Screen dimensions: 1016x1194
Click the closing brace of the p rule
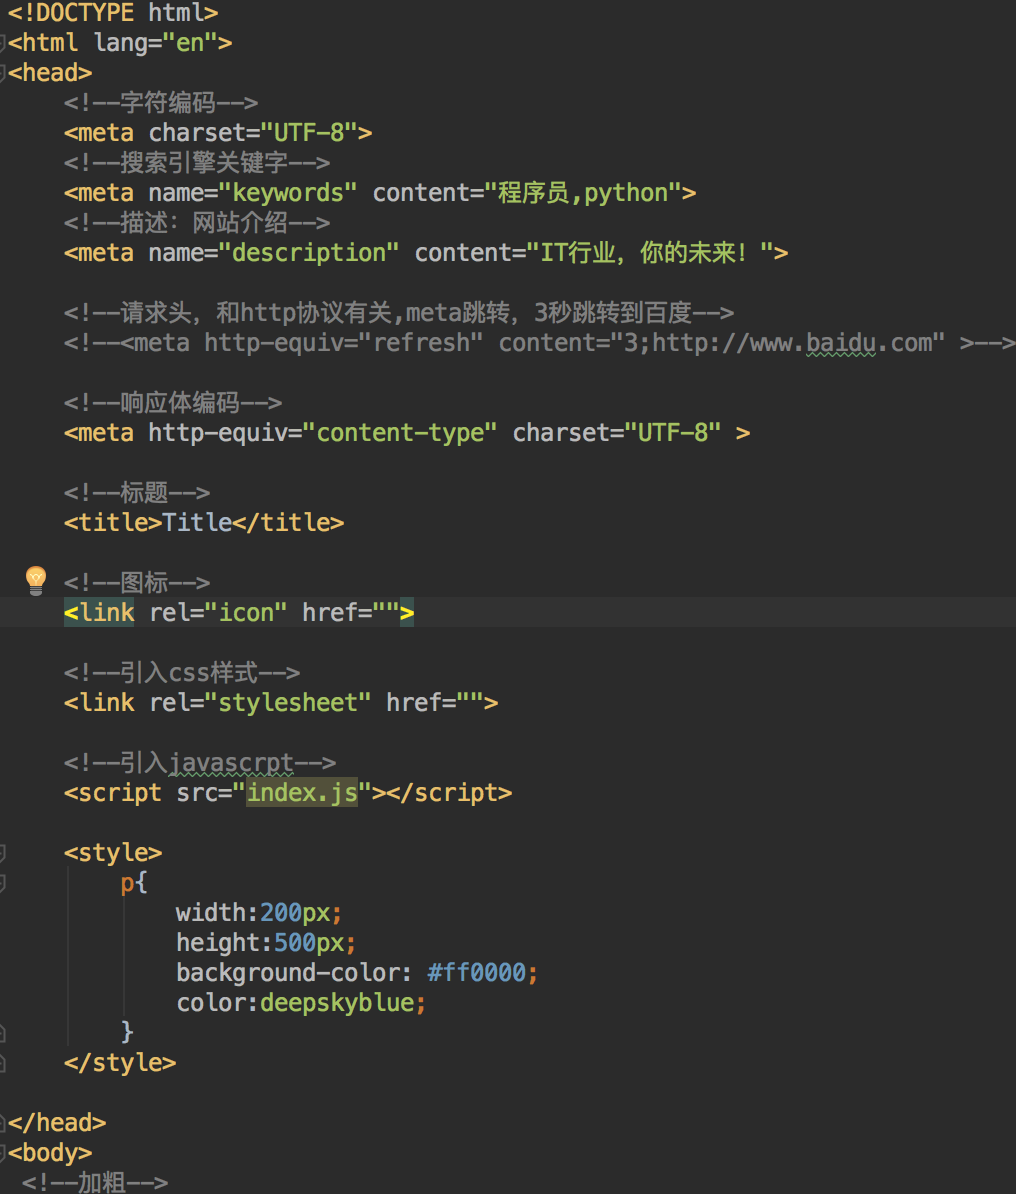[x=127, y=1033]
